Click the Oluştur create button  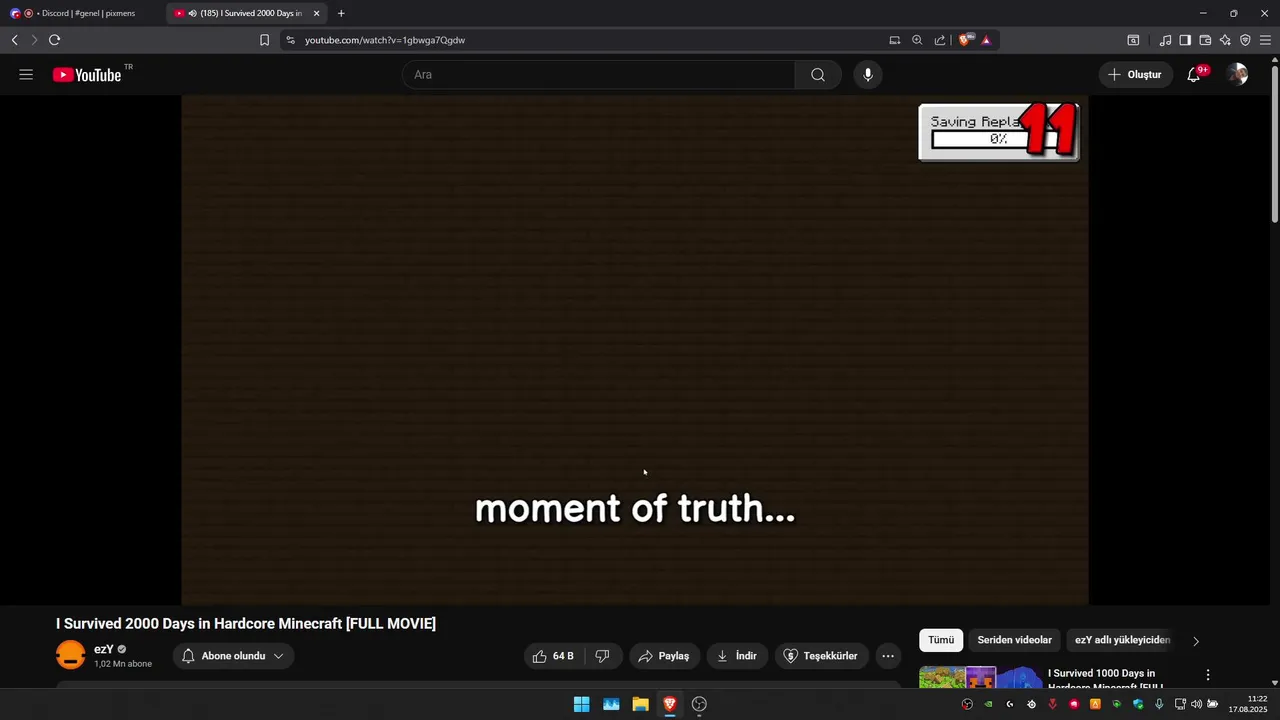tap(1135, 75)
